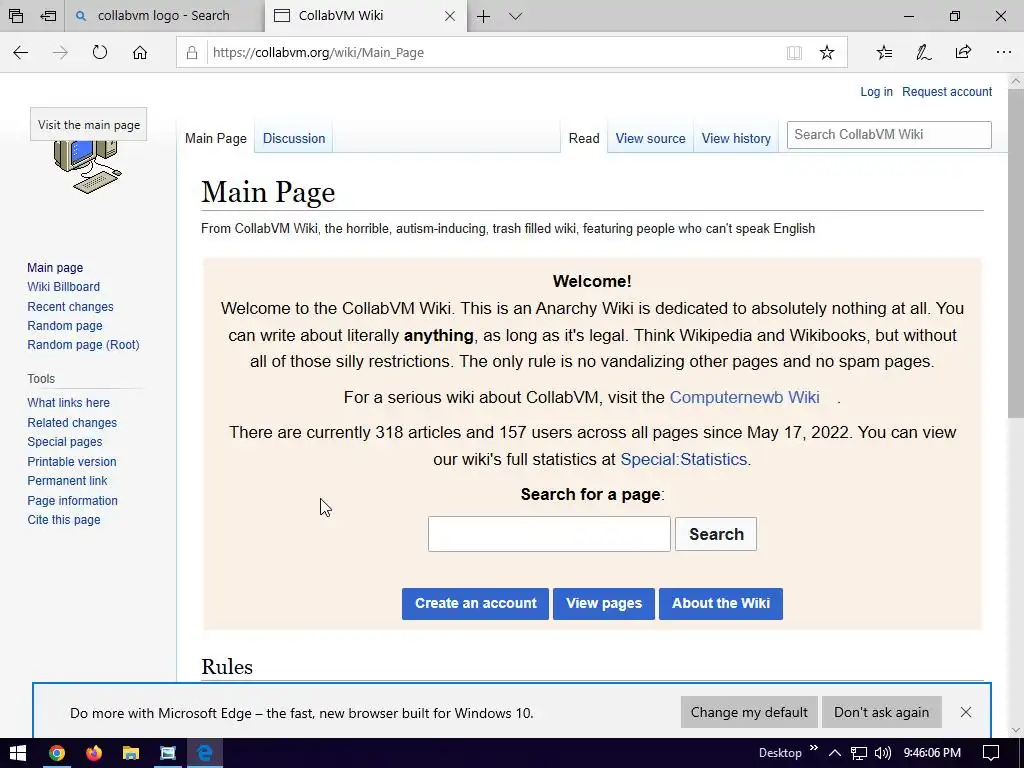Screen dimensions: 1024x768
Task: Open the Windows Start menu
Action: 18,753
